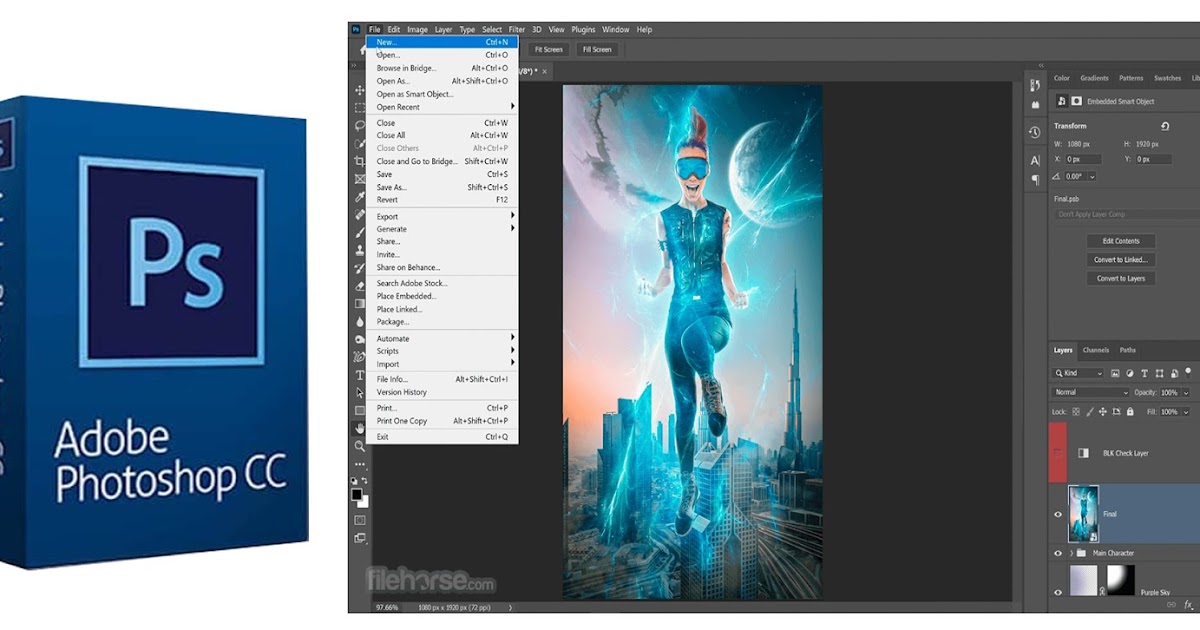This screenshot has width=1200, height=630.
Task: Click the Convert to Layers button
Action: coord(1121,278)
